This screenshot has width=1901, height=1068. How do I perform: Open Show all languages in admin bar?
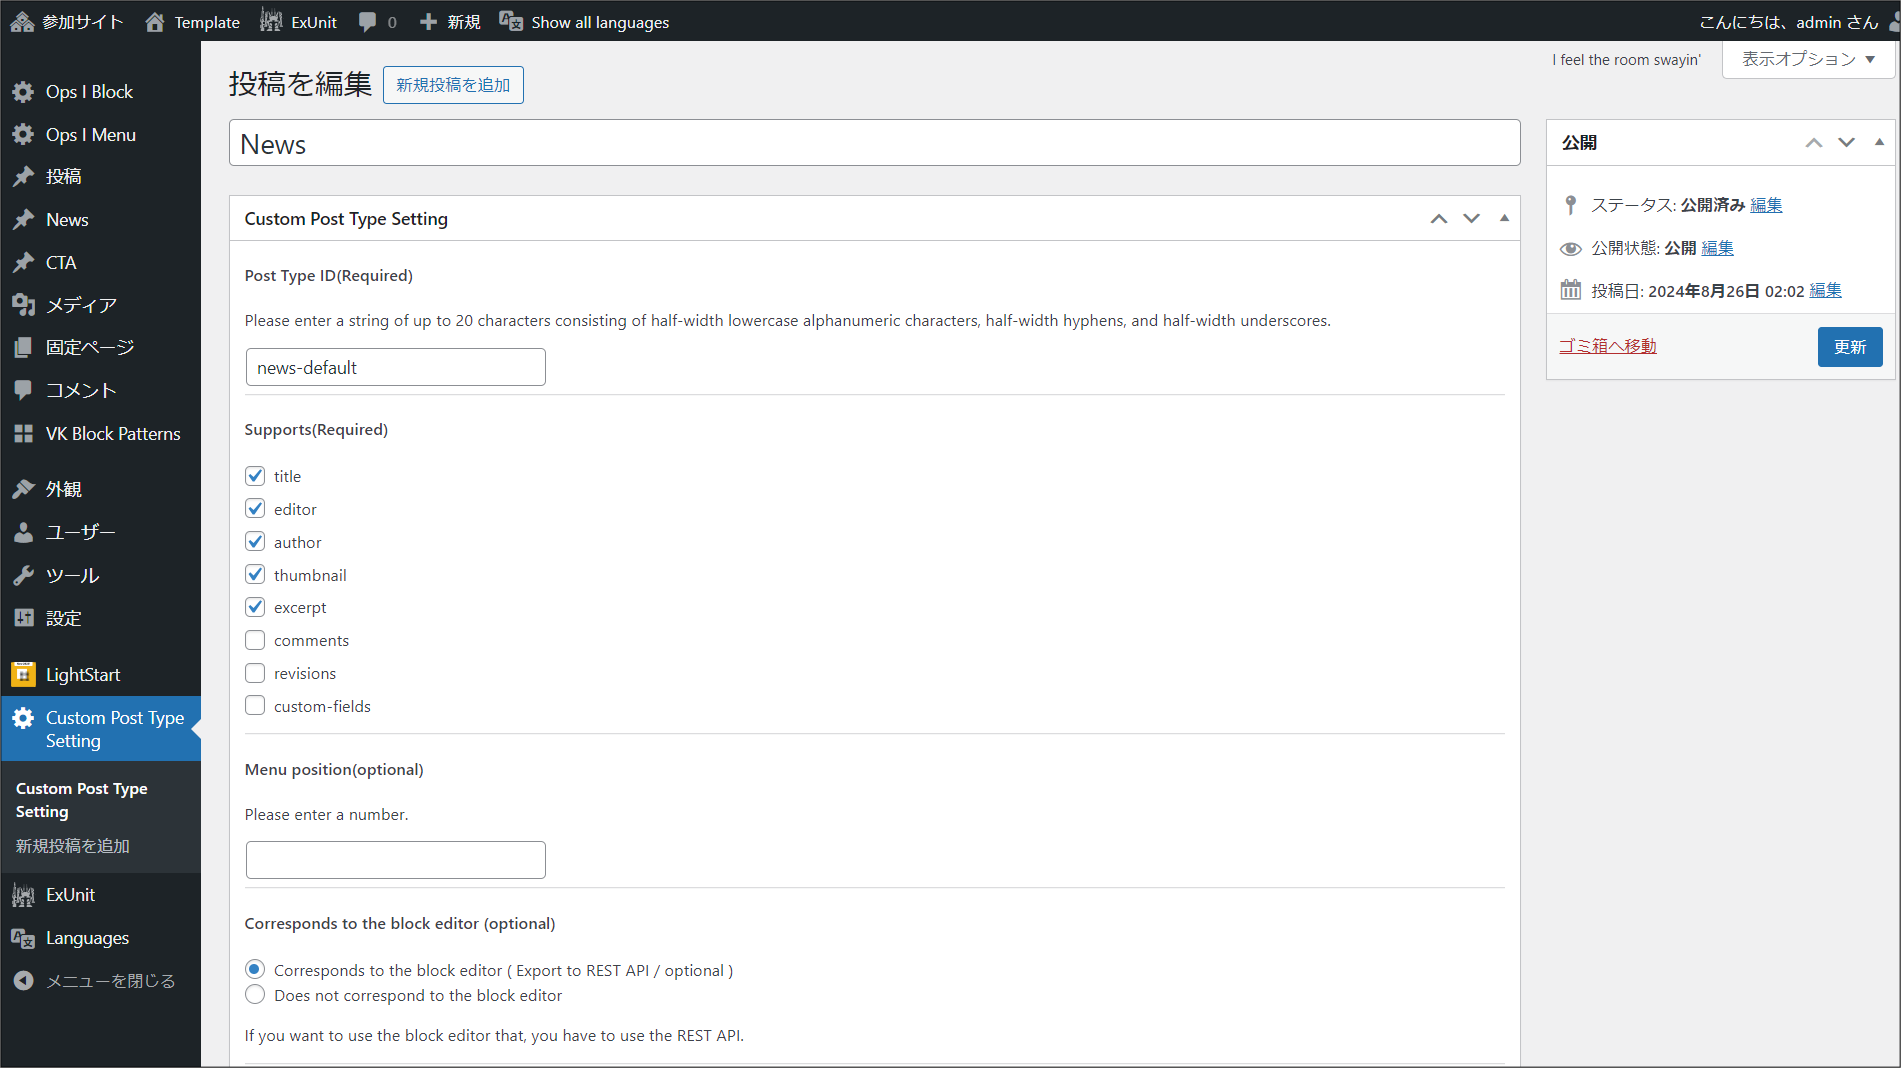(585, 22)
